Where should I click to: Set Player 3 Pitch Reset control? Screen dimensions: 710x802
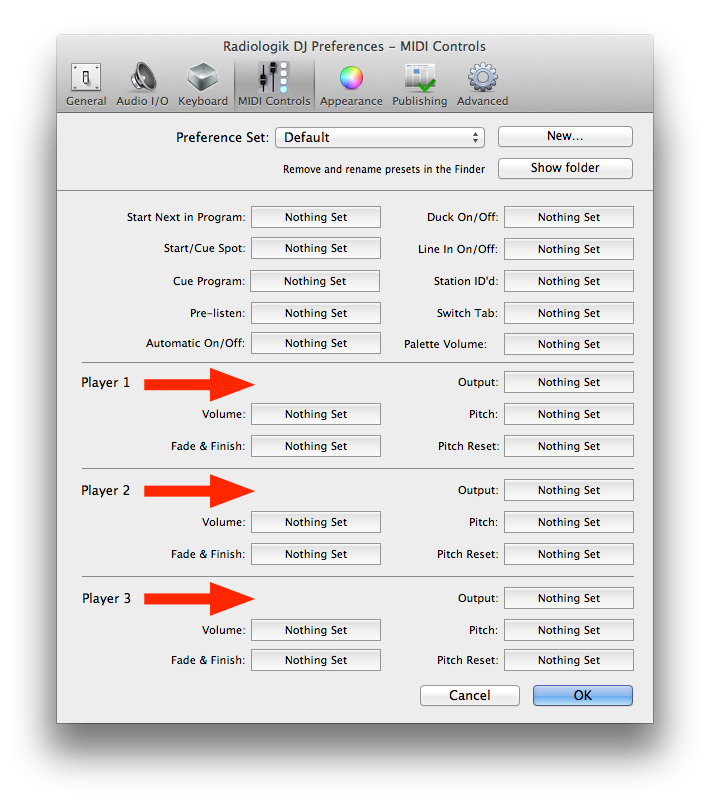tap(569, 660)
